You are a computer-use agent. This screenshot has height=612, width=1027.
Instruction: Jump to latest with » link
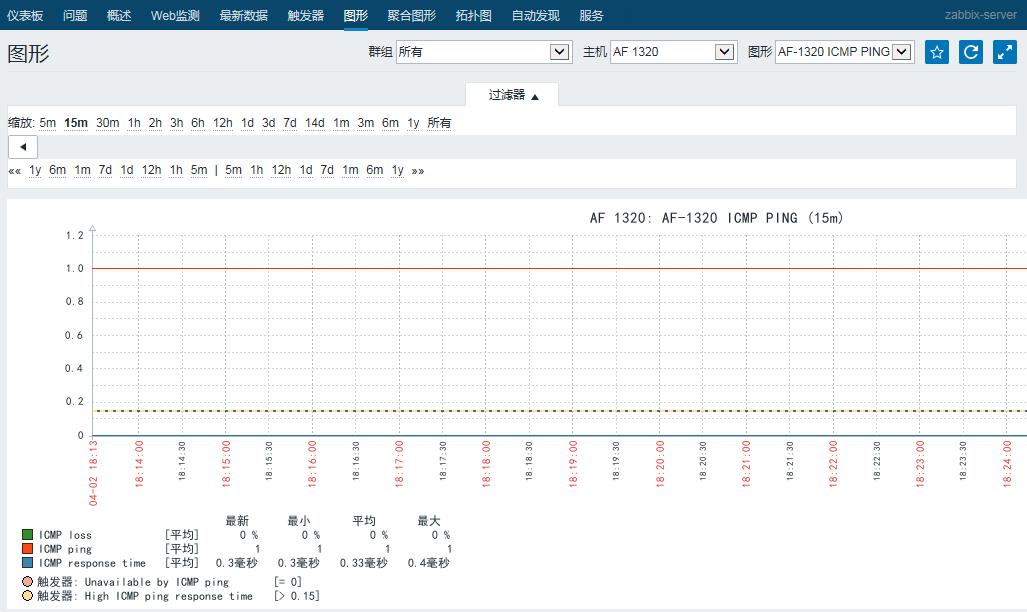coord(418,170)
